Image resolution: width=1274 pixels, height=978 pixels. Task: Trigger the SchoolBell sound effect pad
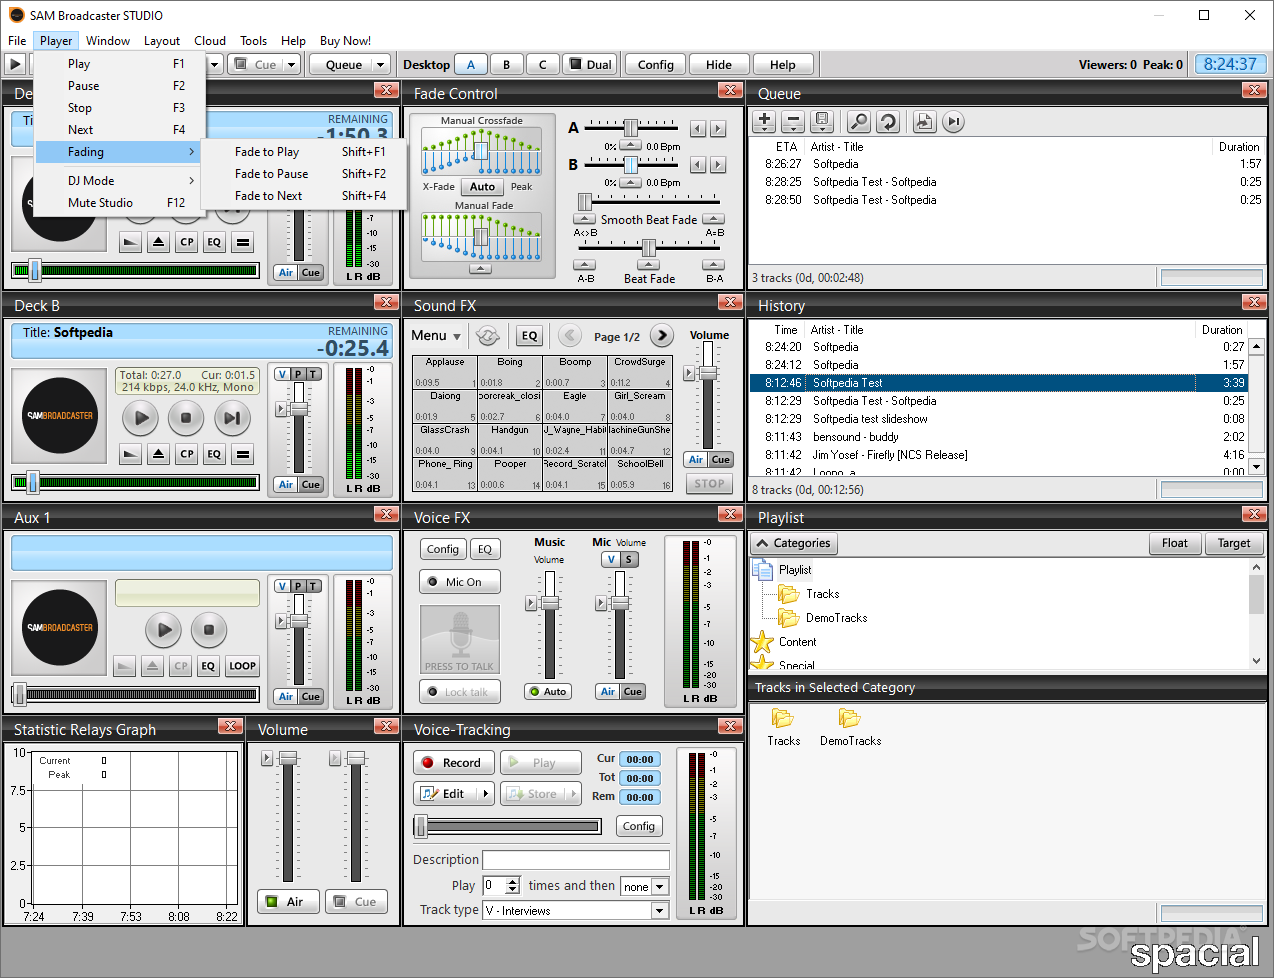pos(640,474)
